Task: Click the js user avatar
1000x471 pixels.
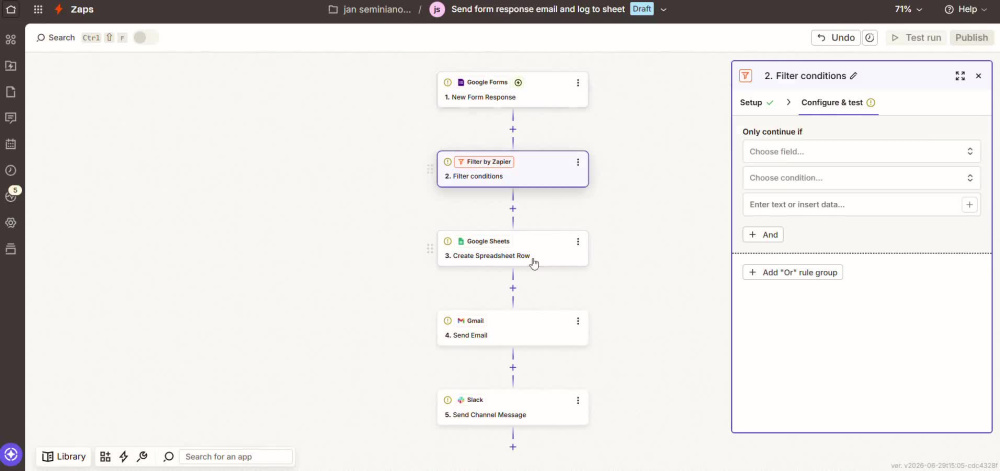Action: tap(437, 10)
